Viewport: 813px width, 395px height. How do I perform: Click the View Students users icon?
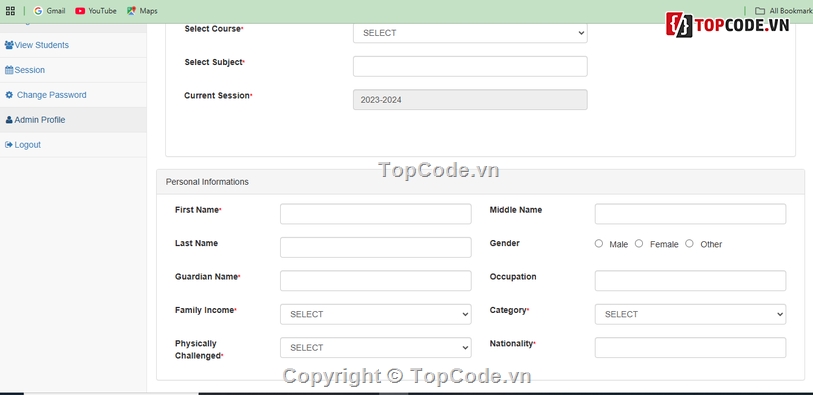(9, 45)
